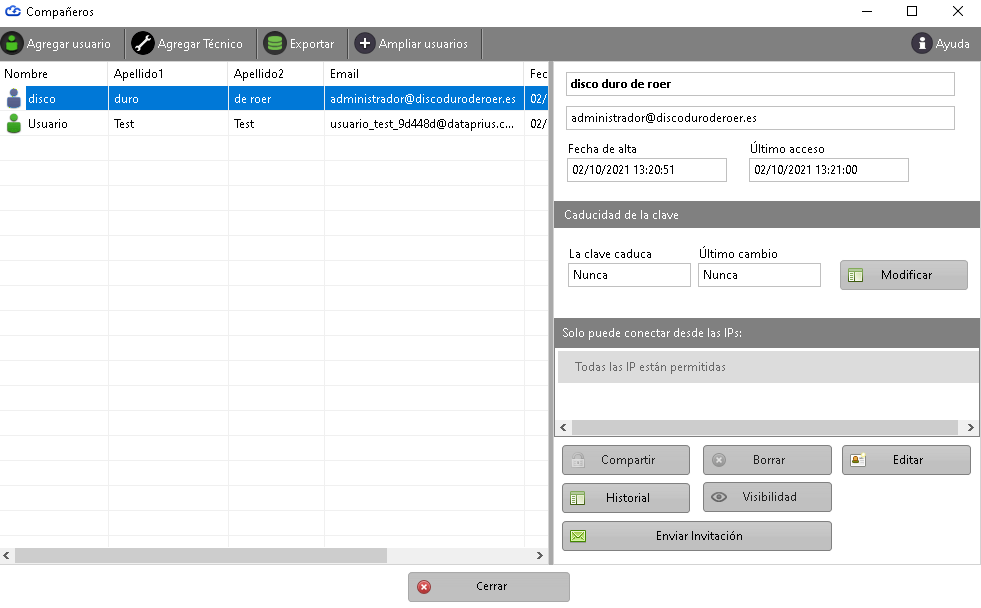Click the Exportar database icon
The width and height of the screenshot is (981, 608).
click(275, 44)
